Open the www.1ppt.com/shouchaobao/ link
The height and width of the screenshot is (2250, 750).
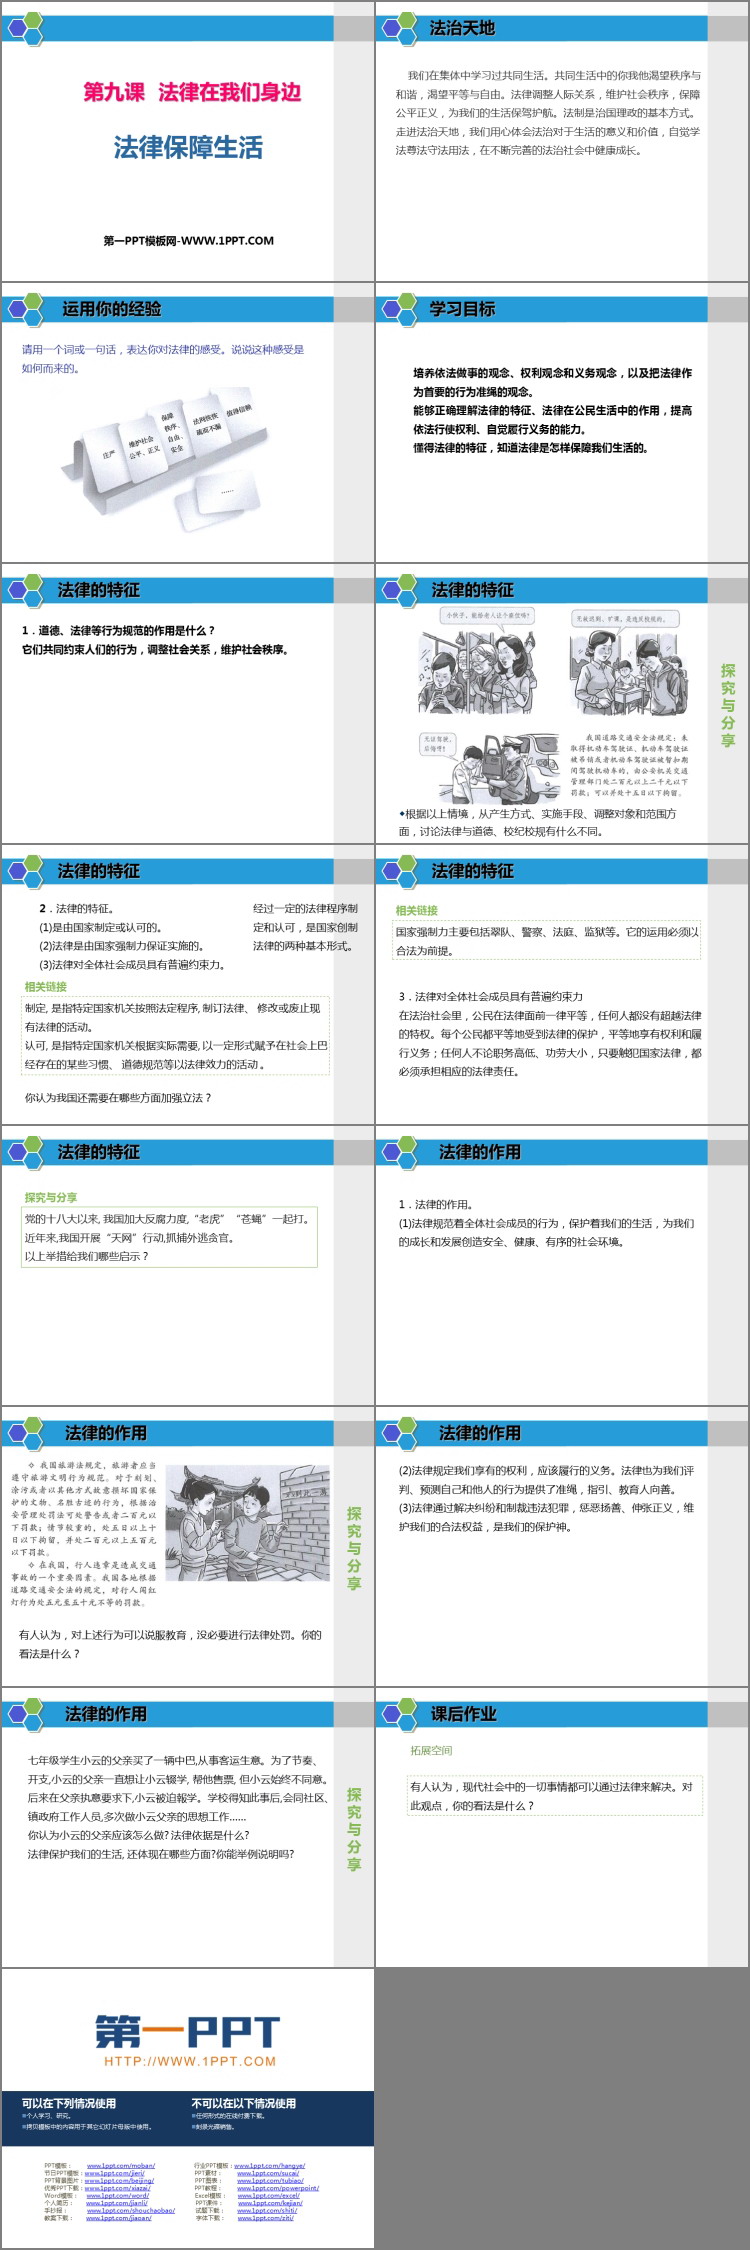(130, 2210)
